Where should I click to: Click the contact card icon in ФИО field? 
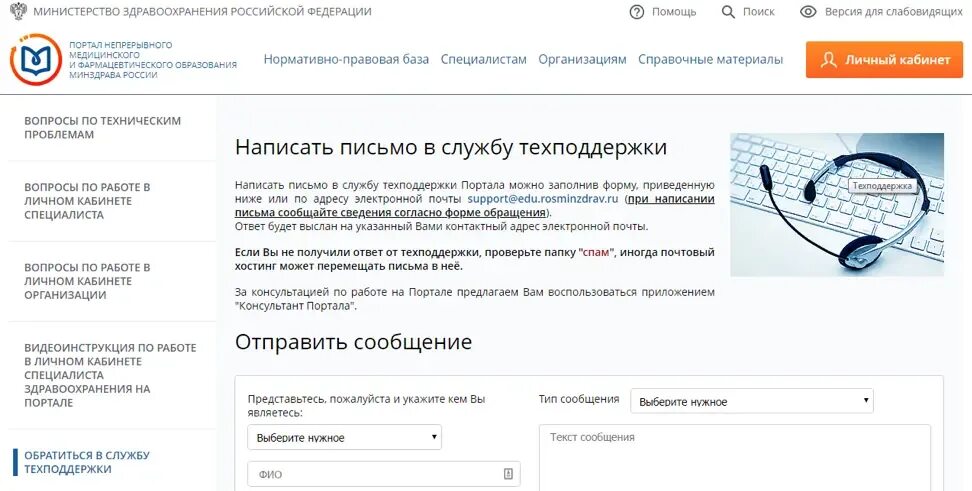508,474
